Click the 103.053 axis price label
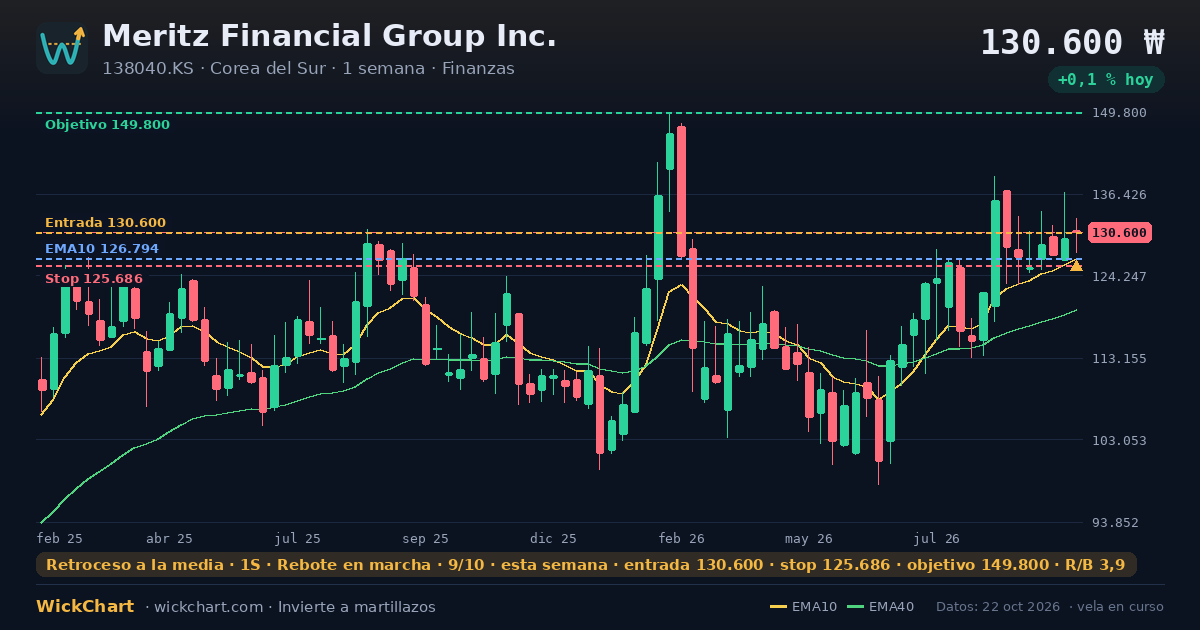This screenshot has width=1200, height=630. 1119,441
